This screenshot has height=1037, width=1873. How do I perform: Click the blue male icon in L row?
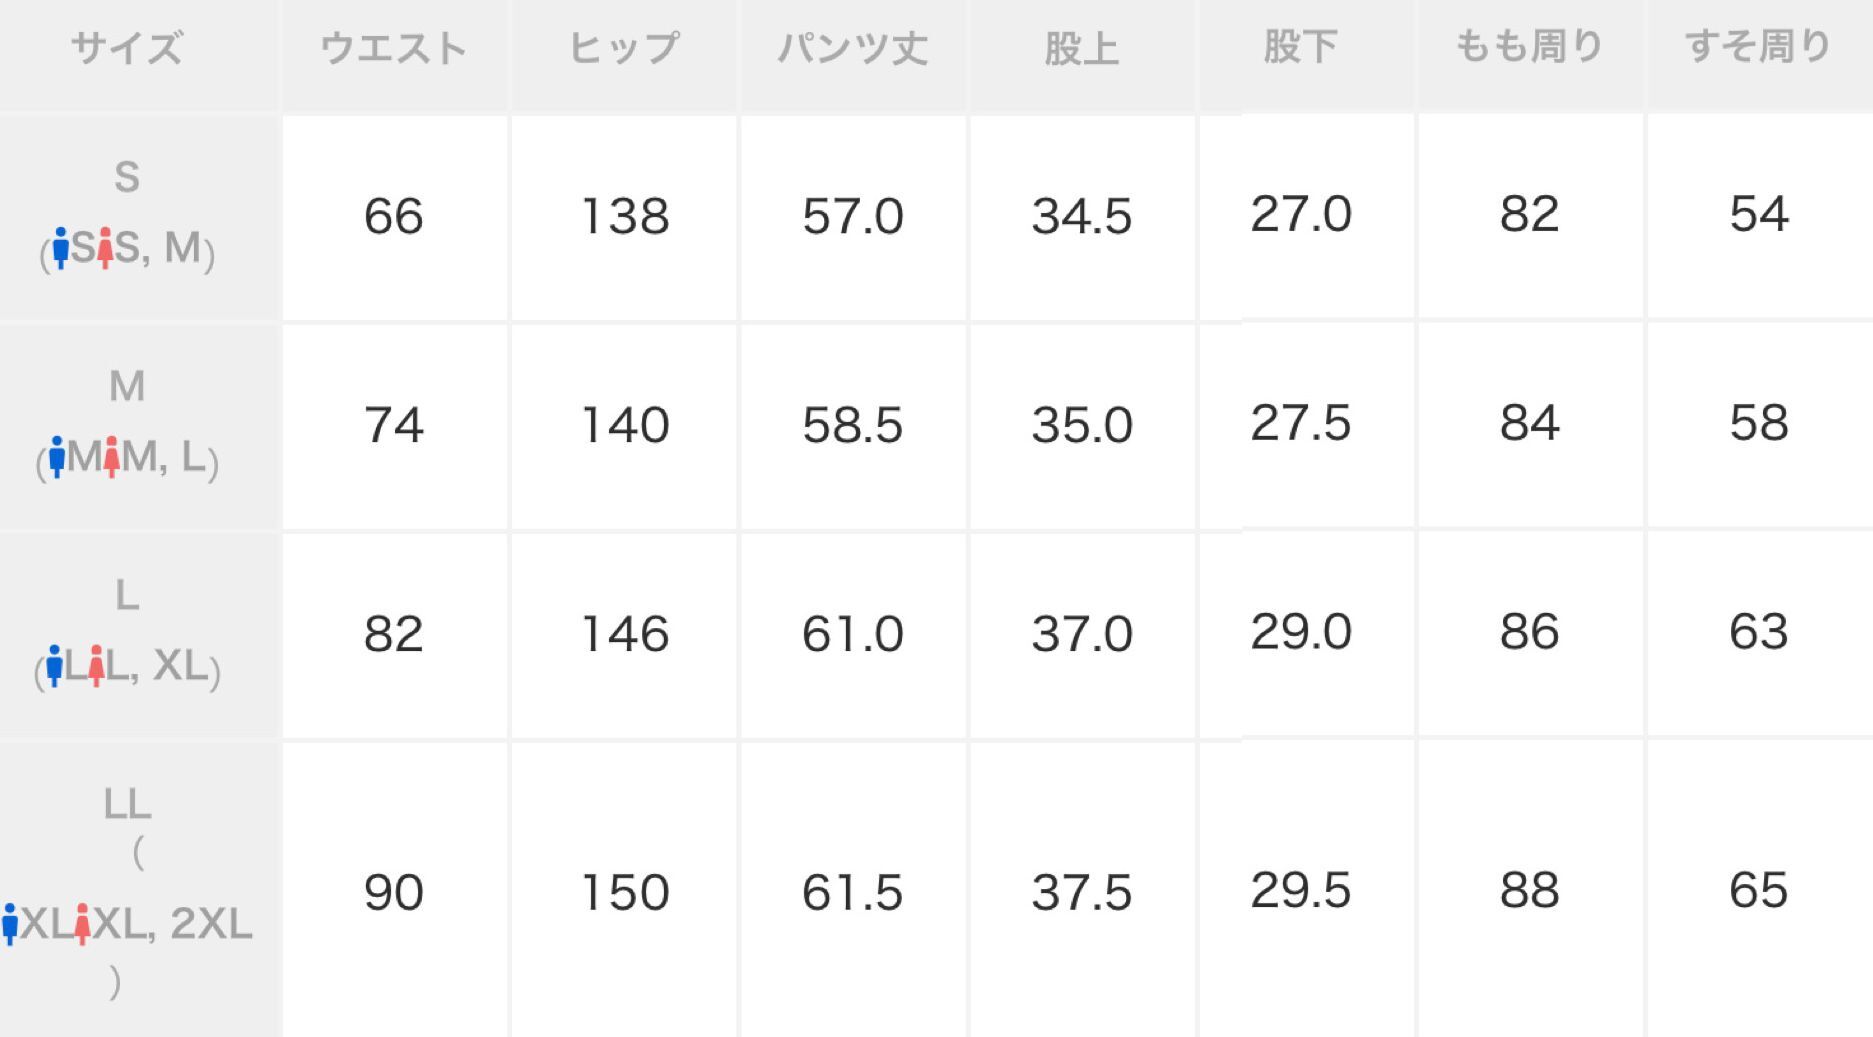pos(54,666)
